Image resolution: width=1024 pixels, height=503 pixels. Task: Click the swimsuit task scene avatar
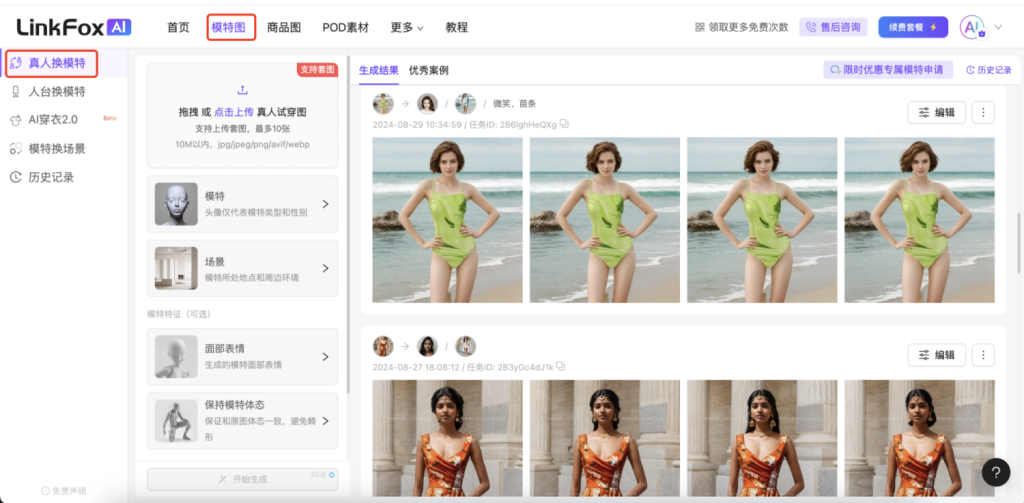click(466, 103)
